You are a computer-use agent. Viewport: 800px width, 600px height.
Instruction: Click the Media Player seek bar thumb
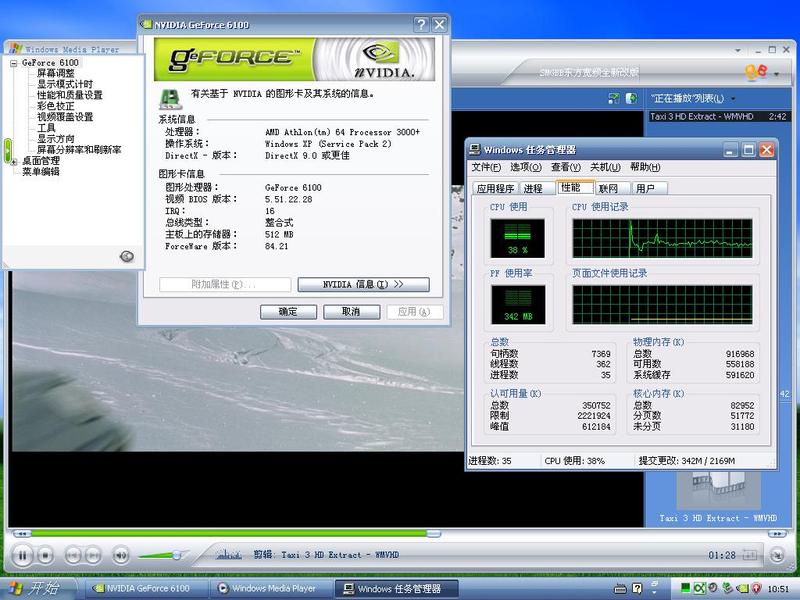coord(433,534)
